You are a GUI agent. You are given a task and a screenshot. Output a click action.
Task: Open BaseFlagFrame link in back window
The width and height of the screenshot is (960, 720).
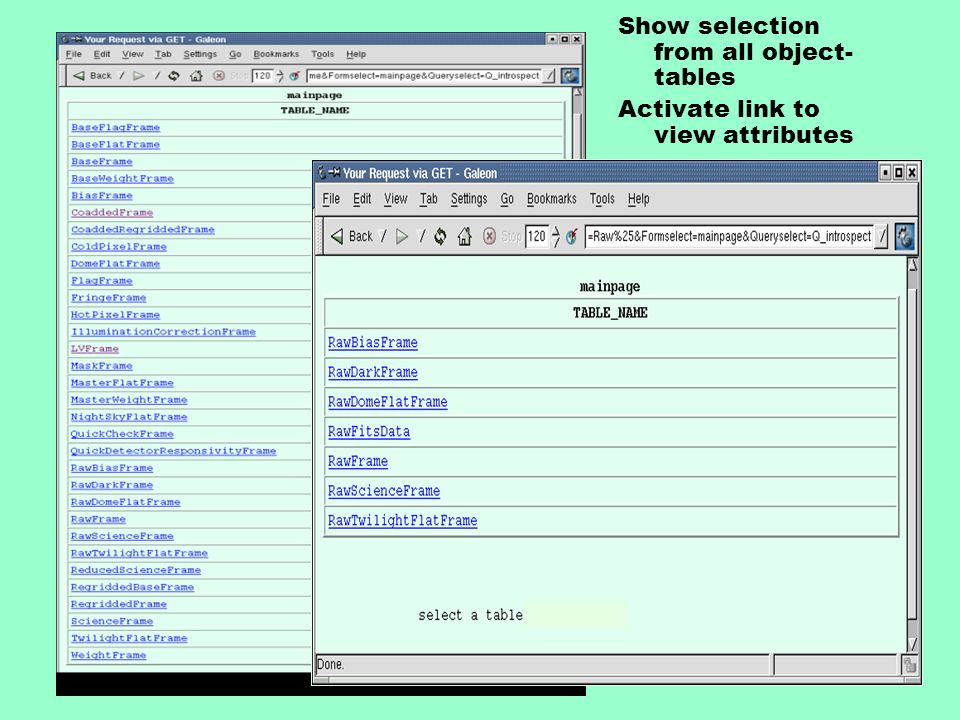(115, 127)
